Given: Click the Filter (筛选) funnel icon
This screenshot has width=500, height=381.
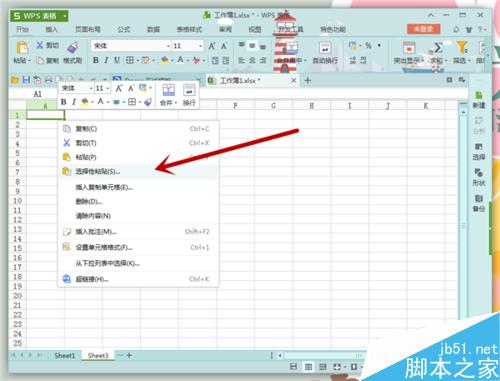Looking at the screenshot, I should click(462, 47).
